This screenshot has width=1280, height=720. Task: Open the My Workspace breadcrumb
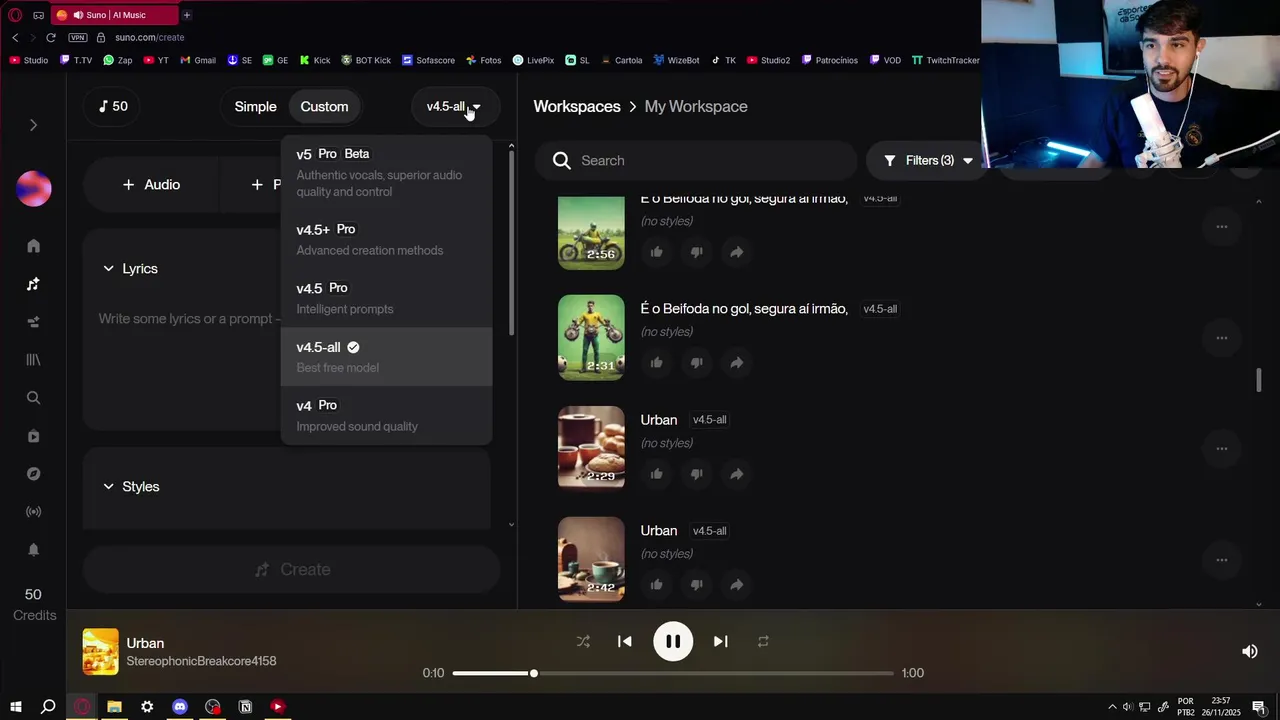click(x=696, y=106)
